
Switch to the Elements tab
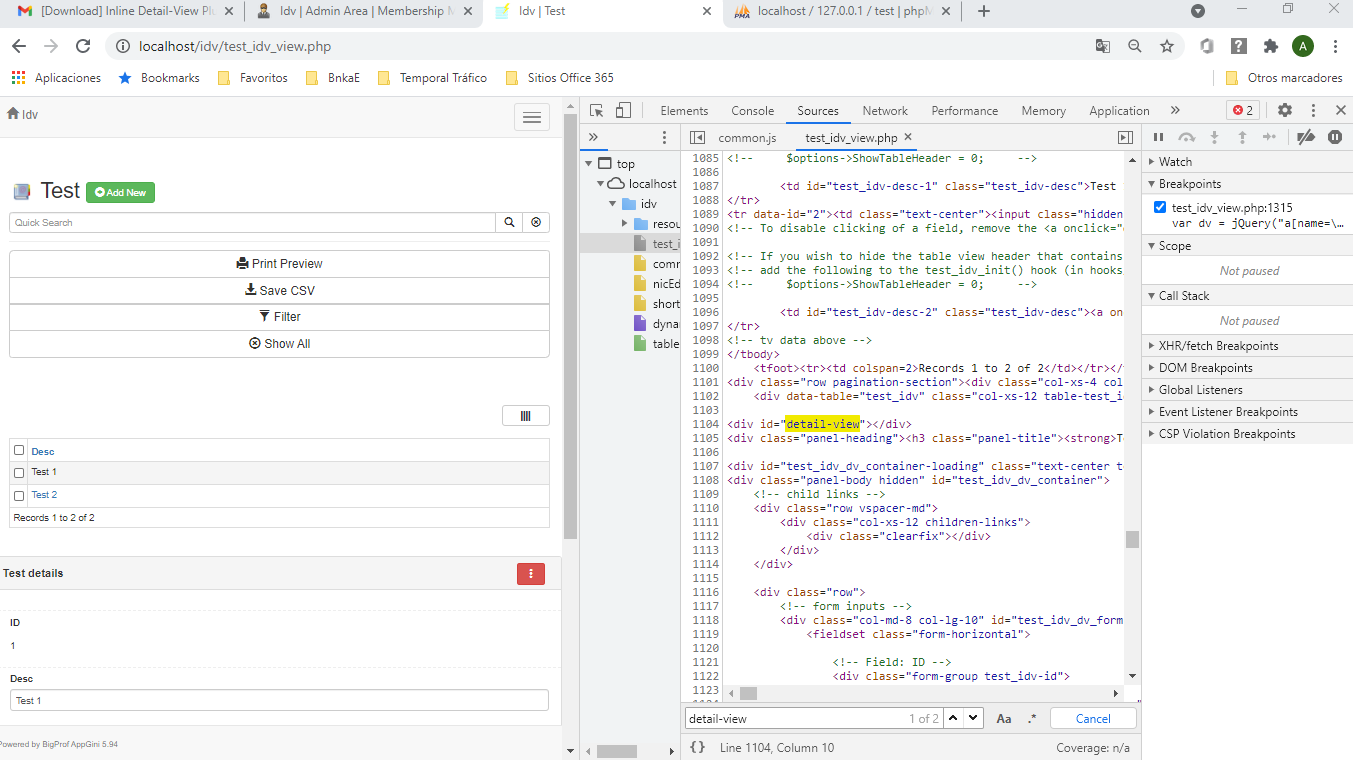point(684,111)
